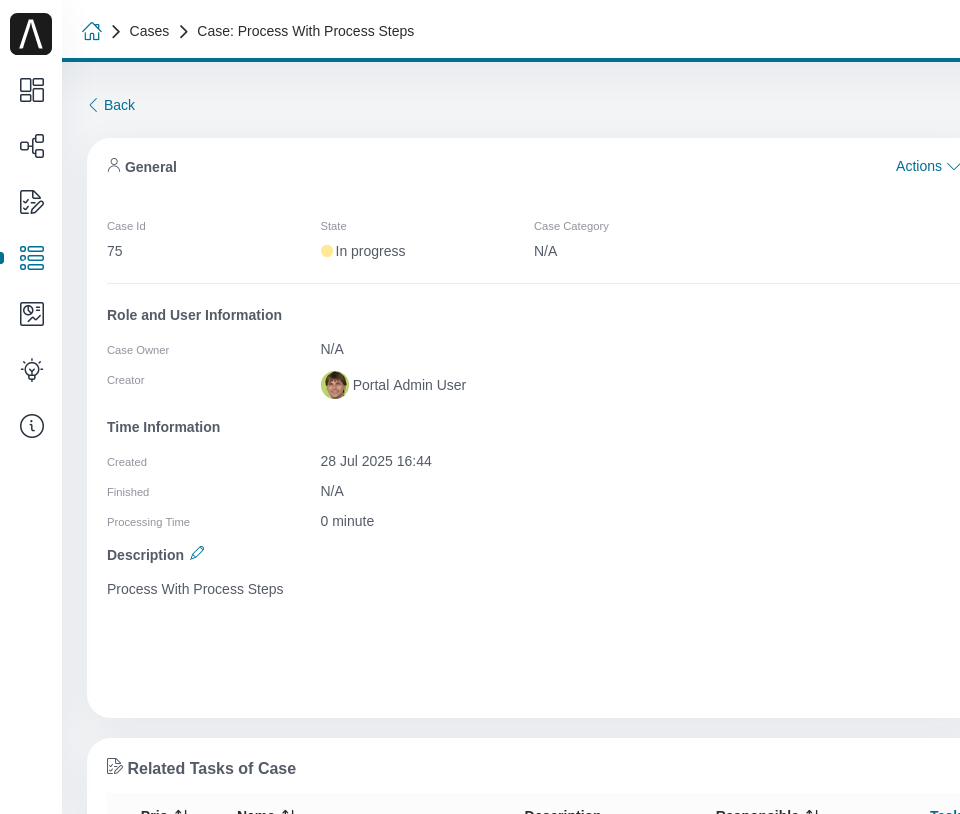Edit the case description via pencil icon
The width and height of the screenshot is (960, 814).
[197, 553]
